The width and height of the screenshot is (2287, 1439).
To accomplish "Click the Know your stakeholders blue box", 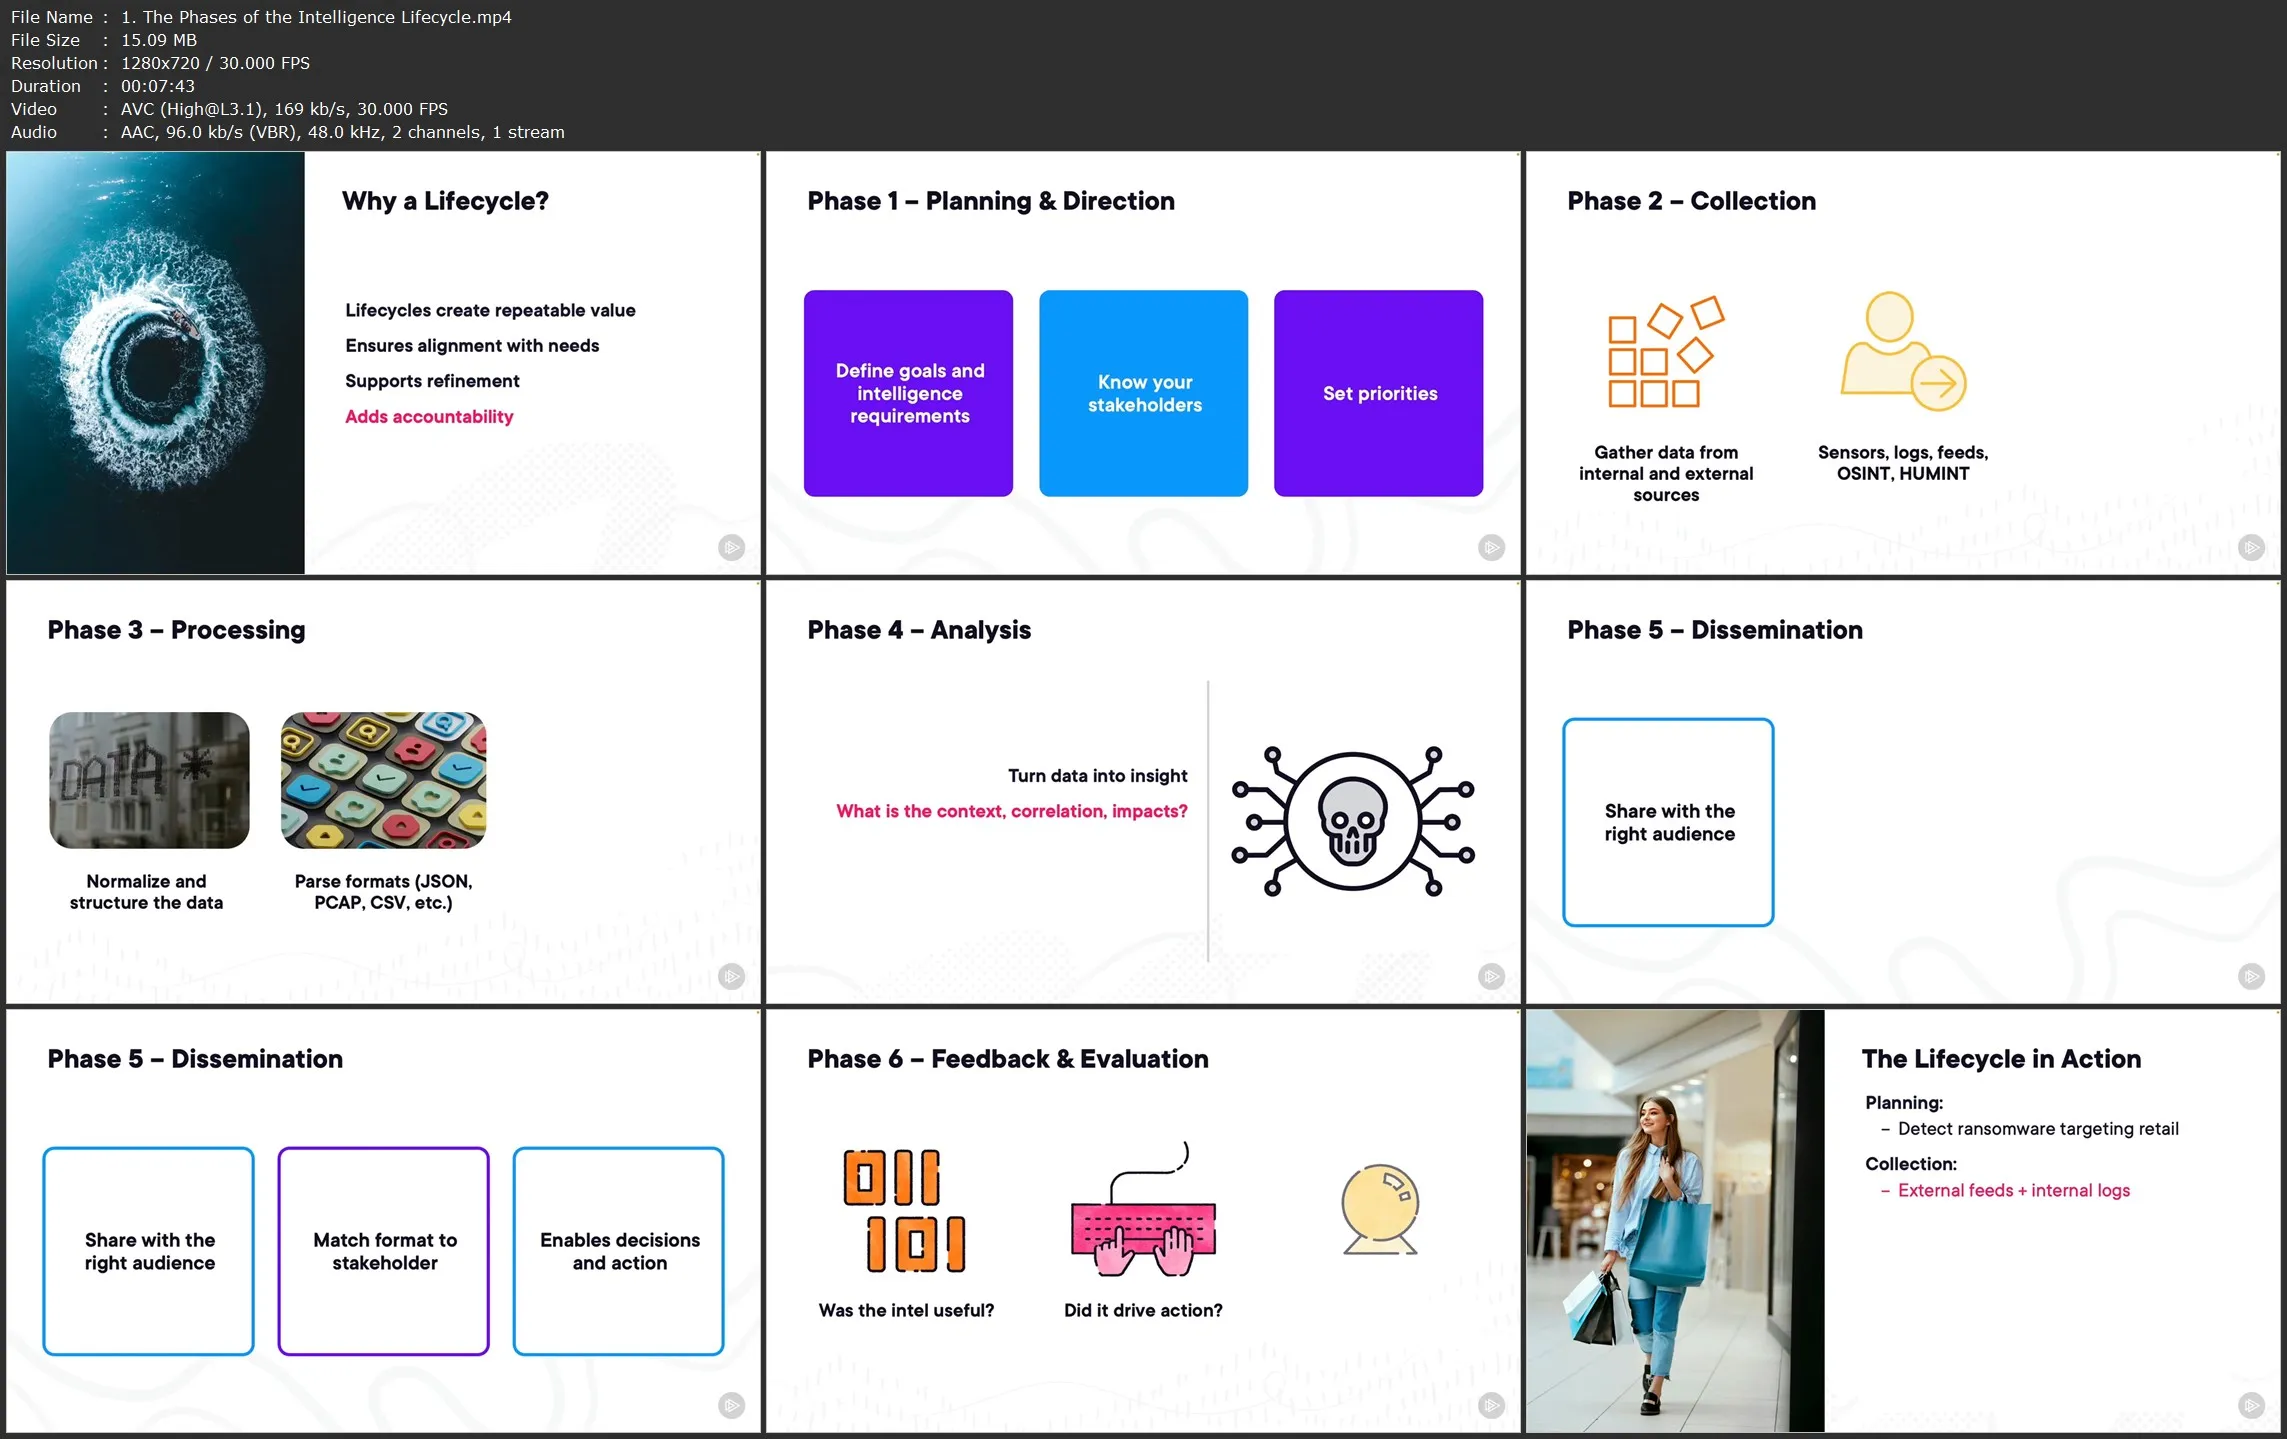I will (x=1144, y=393).
